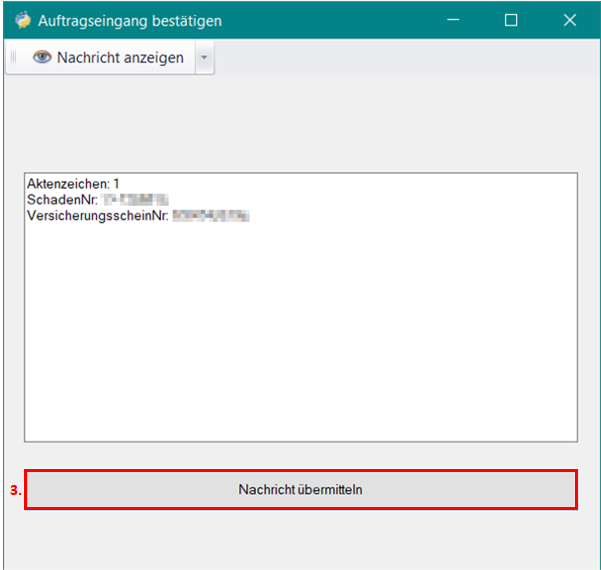
Task: Click the empty area inside the message text box
Action: pos(300,330)
